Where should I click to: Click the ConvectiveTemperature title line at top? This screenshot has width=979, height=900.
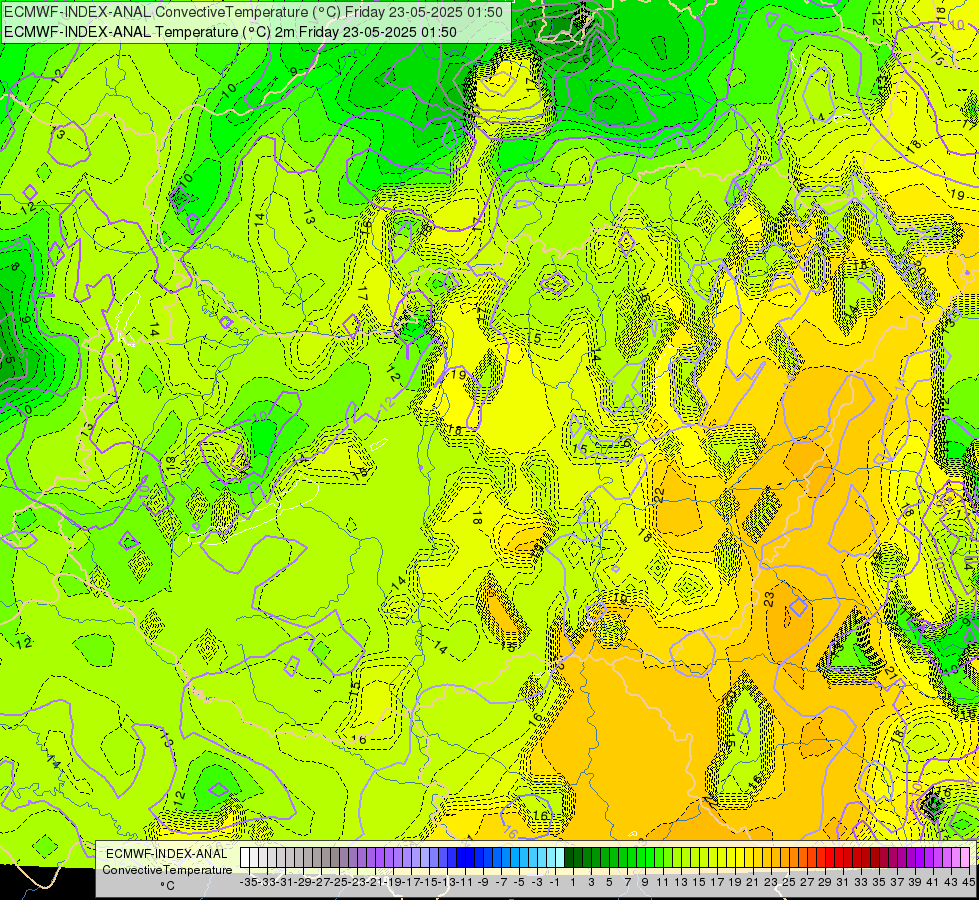253,12
